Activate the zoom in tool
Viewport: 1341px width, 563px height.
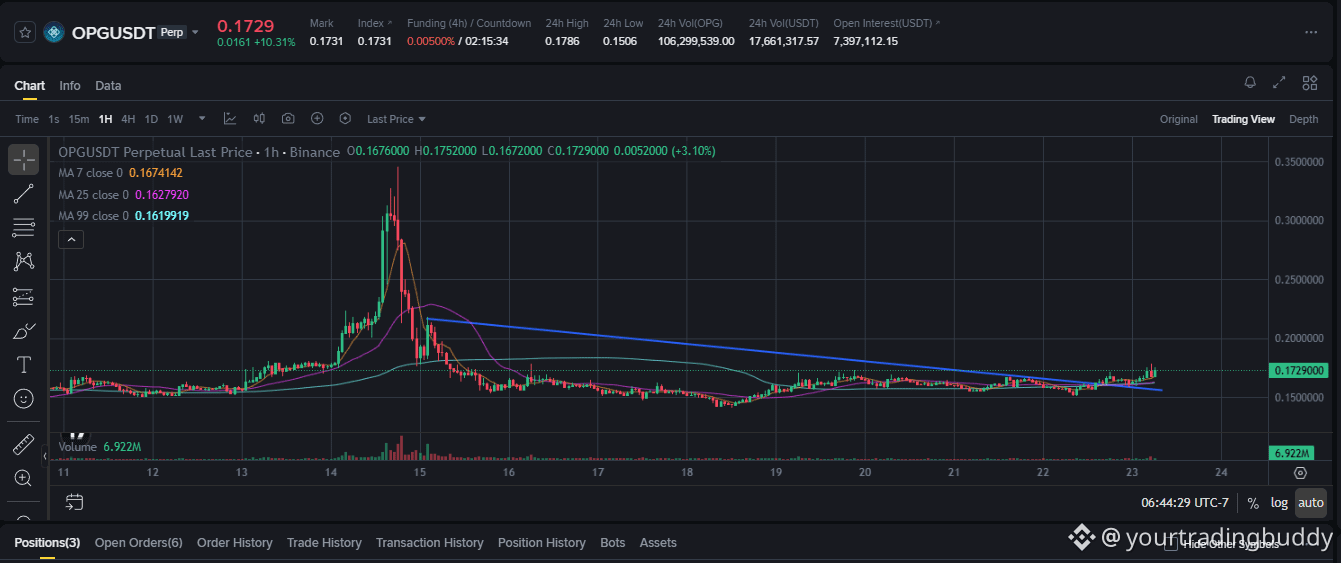tap(24, 478)
